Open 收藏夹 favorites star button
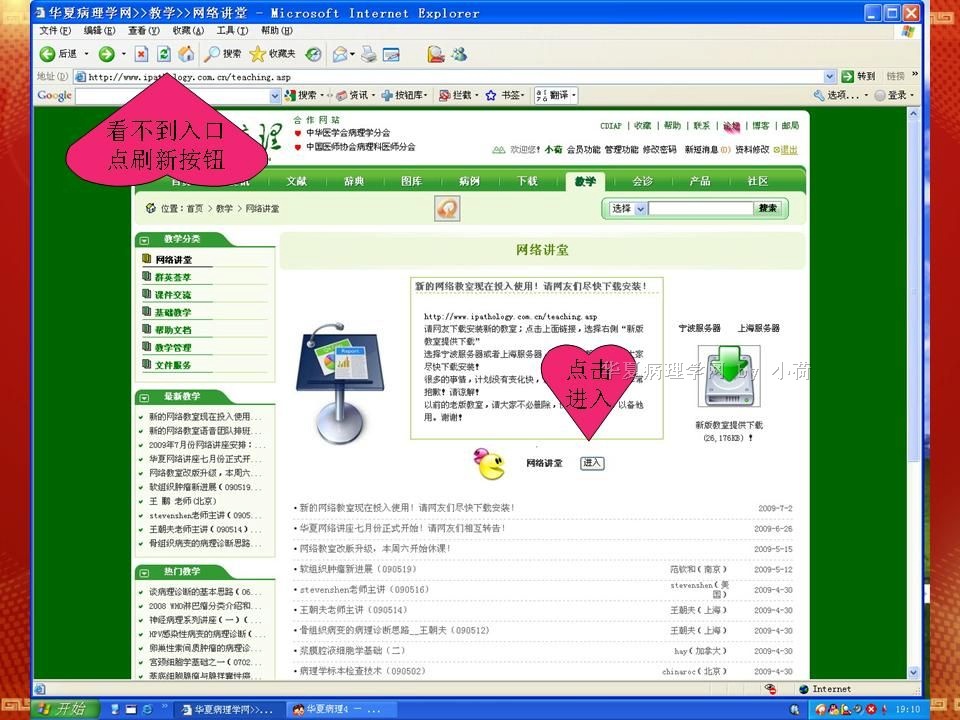The width and height of the screenshot is (960, 720). pos(273,54)
